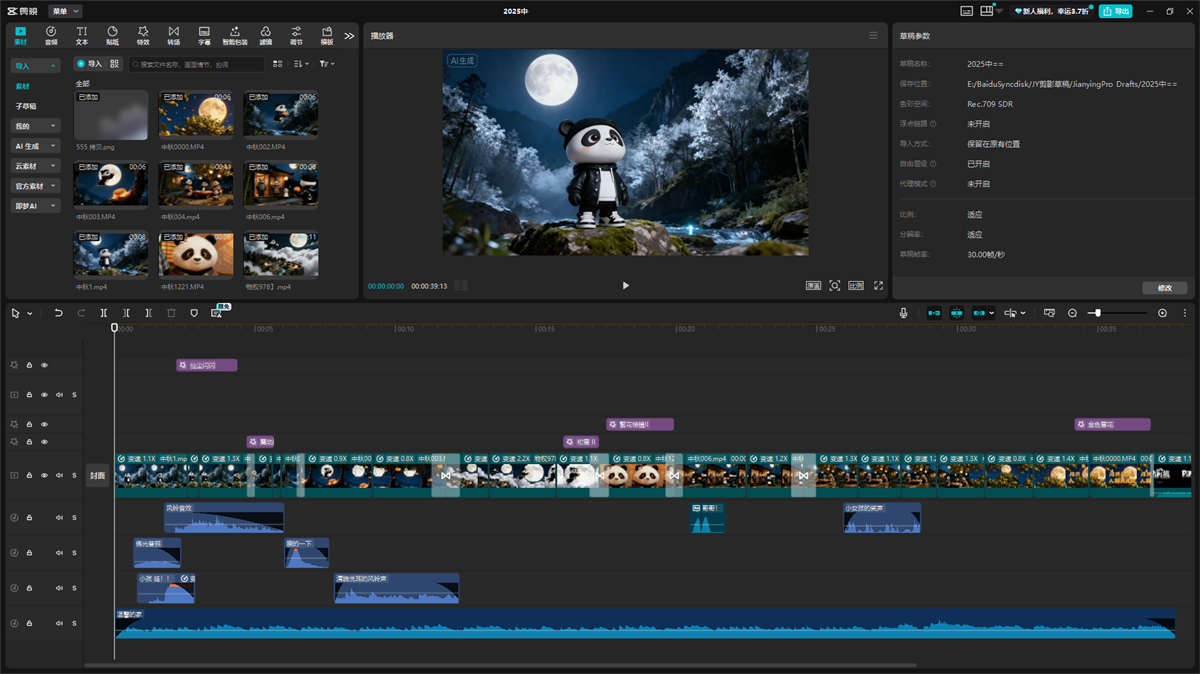Open the 菜单 menu dropdown
The width and height of the screenshot is (1200, 674).
pyautogui.click(x=65, y=11)
